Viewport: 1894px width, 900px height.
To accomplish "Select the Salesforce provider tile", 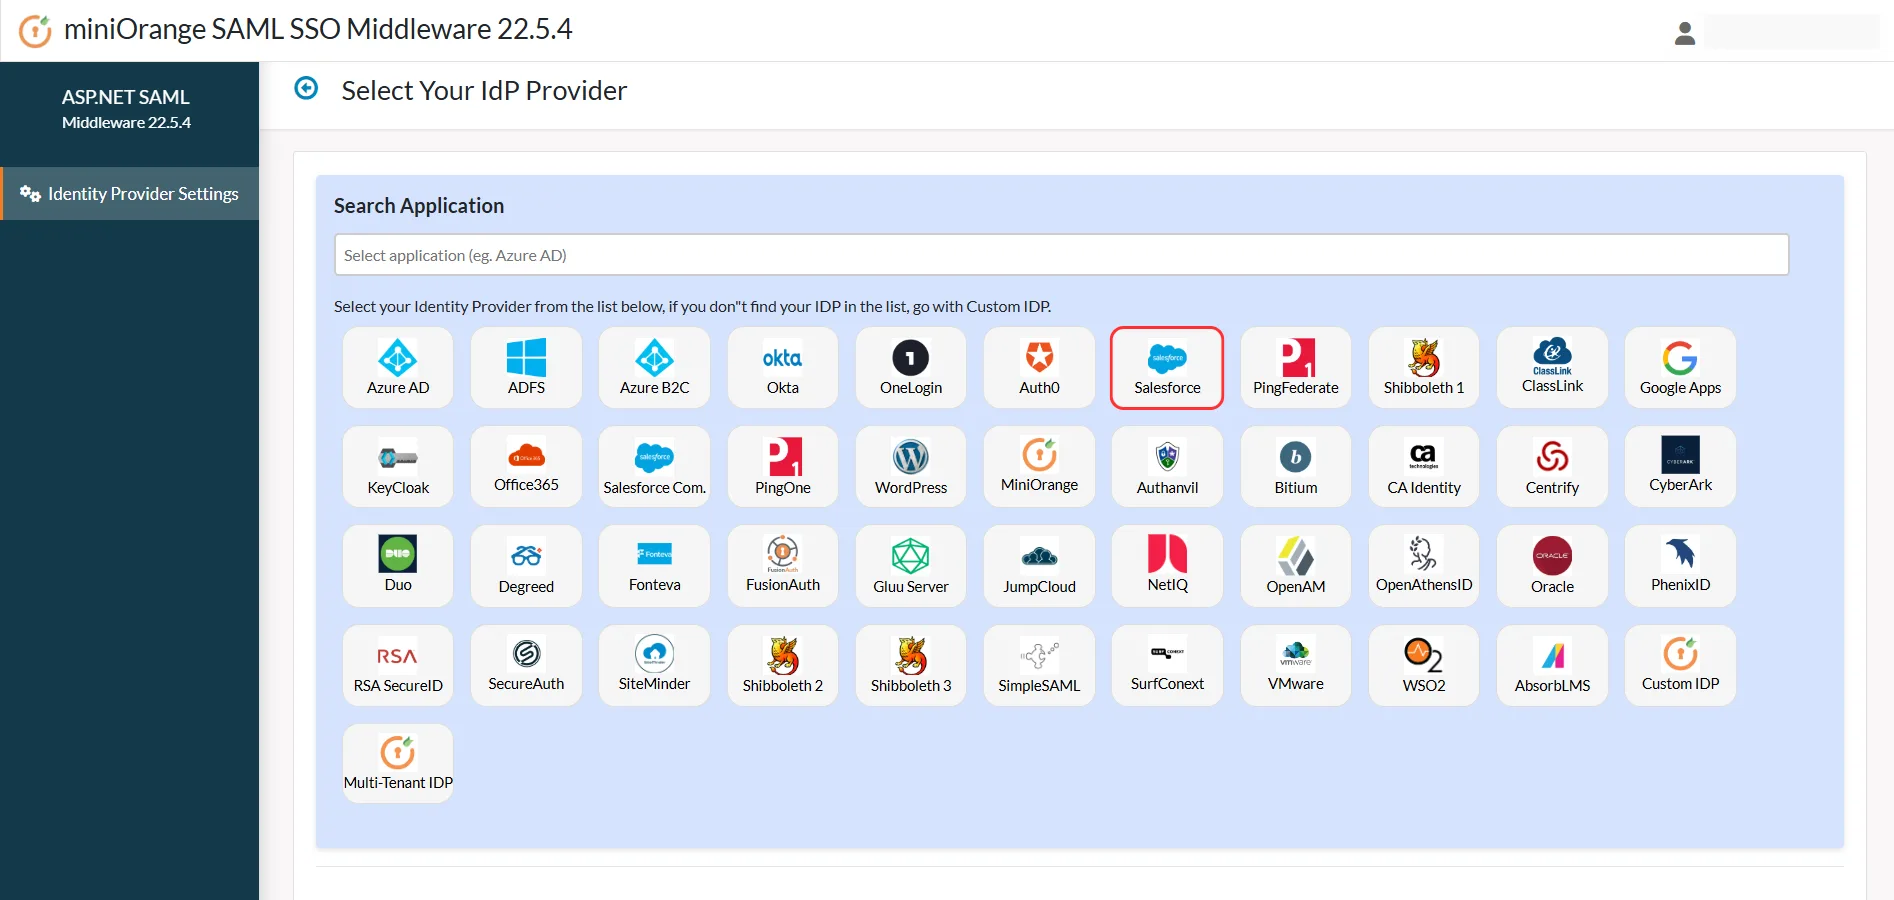I will 1166,368.
